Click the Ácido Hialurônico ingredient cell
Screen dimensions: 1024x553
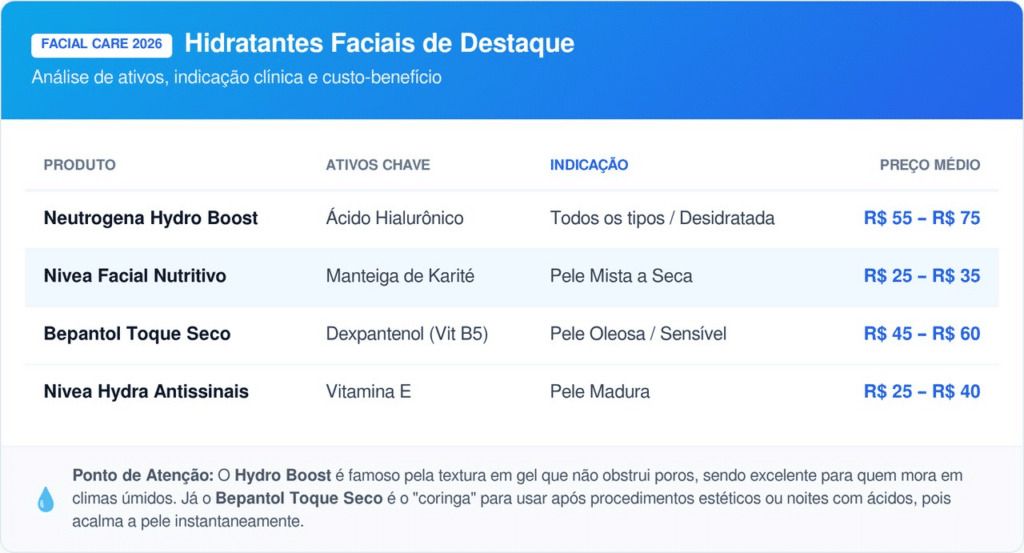(x=395, y=218)
